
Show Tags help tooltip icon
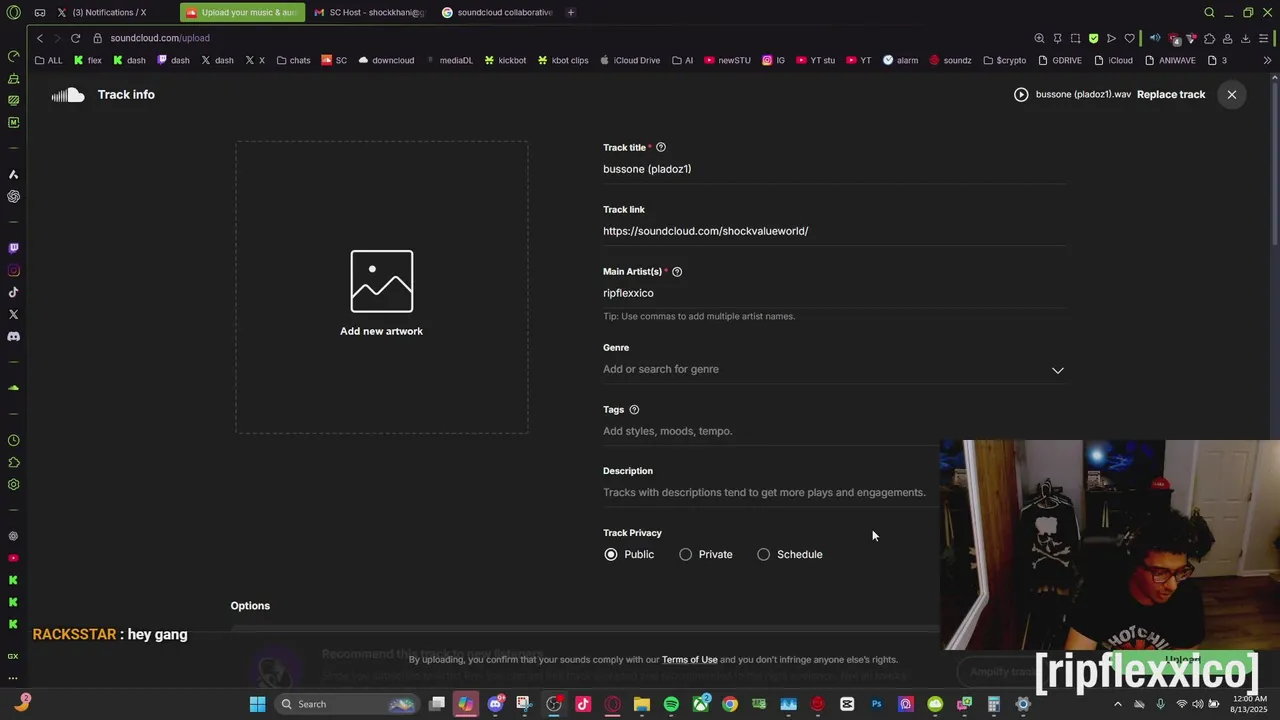pyautogui.click(x=634, y=409)
